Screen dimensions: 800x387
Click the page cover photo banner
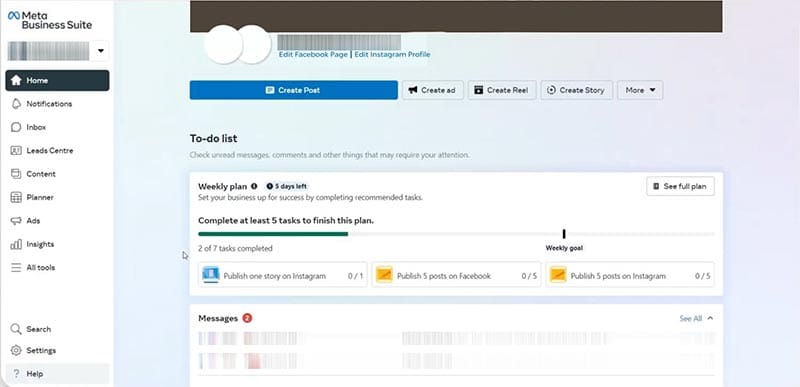coord(456,16)
